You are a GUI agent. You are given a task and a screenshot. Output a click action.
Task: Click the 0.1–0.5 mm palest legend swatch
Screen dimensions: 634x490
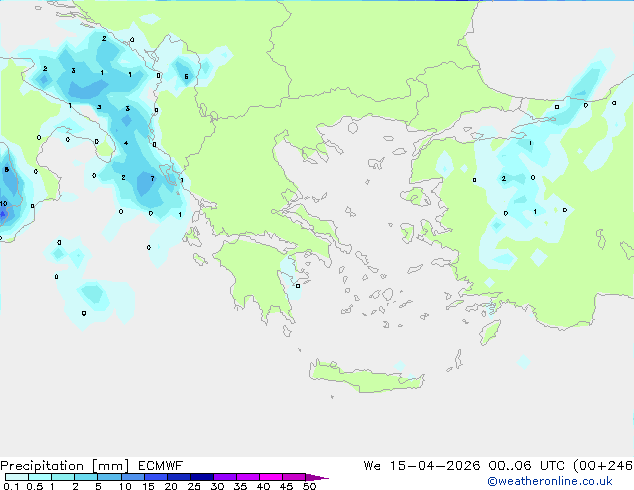(17, 477)
